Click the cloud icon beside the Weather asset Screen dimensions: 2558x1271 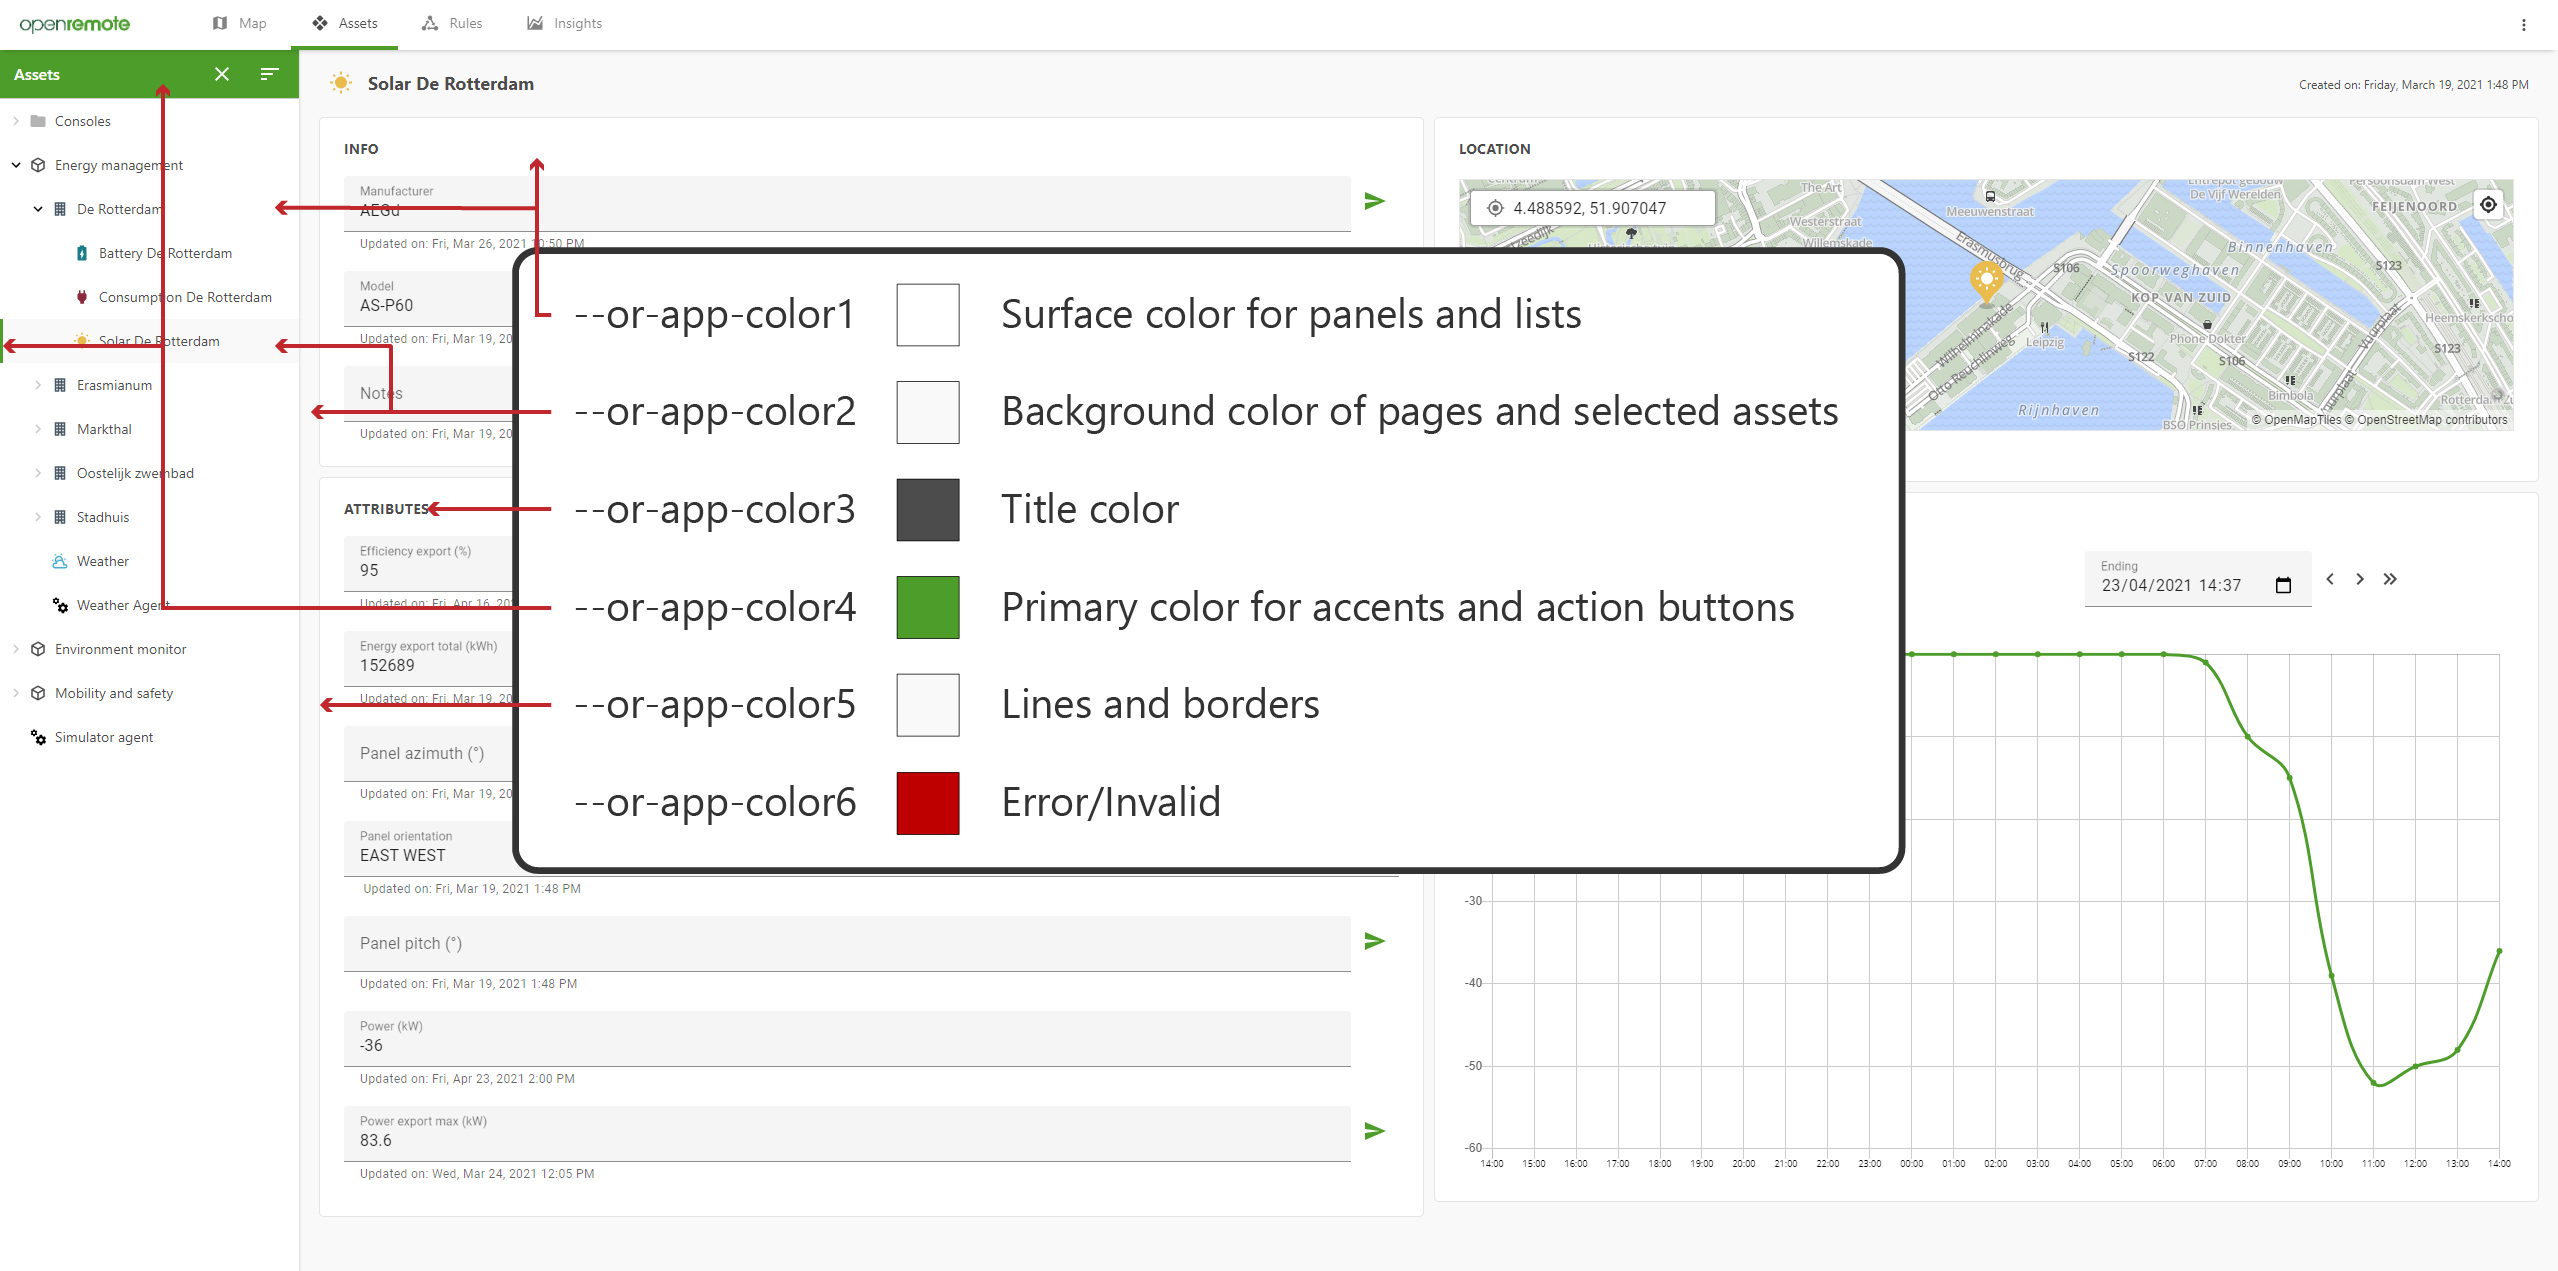[x=60, y=561]
